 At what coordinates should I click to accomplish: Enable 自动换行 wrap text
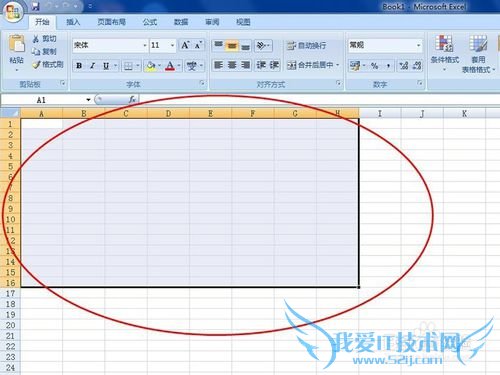point(307,45)
